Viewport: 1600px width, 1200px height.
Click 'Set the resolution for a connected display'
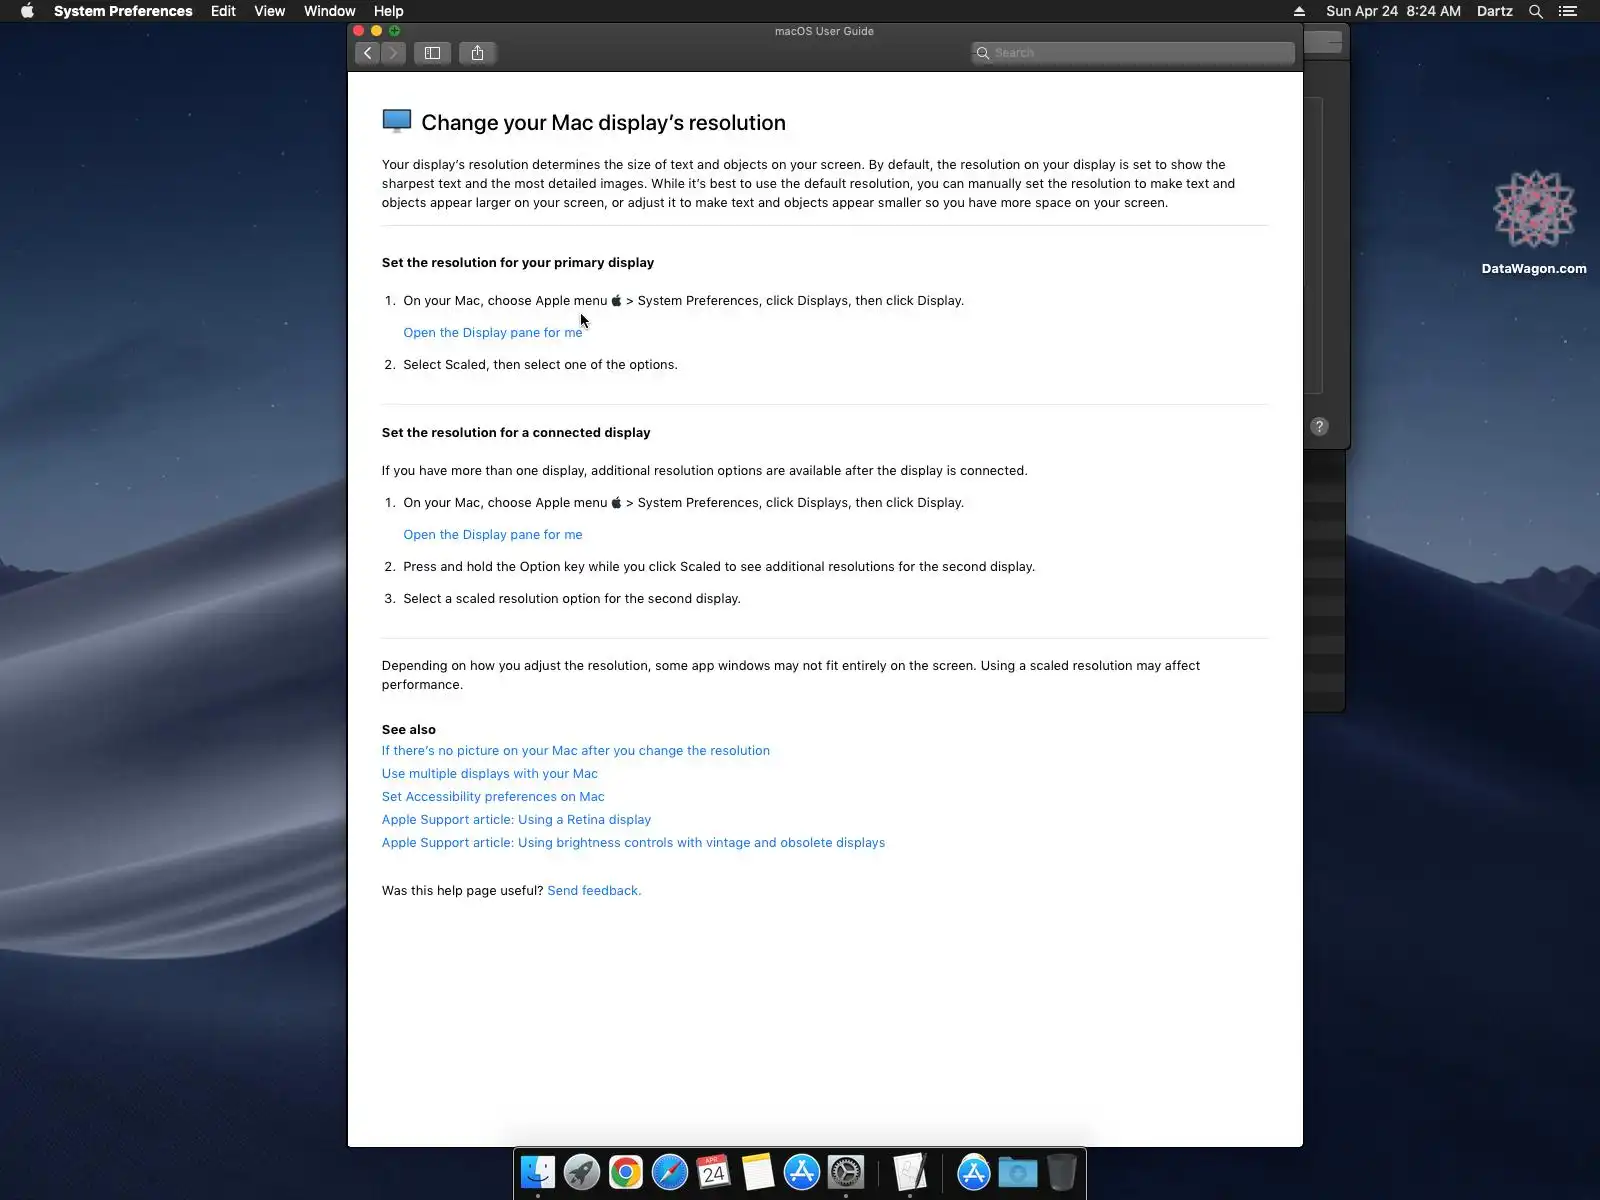click(516, 433)
